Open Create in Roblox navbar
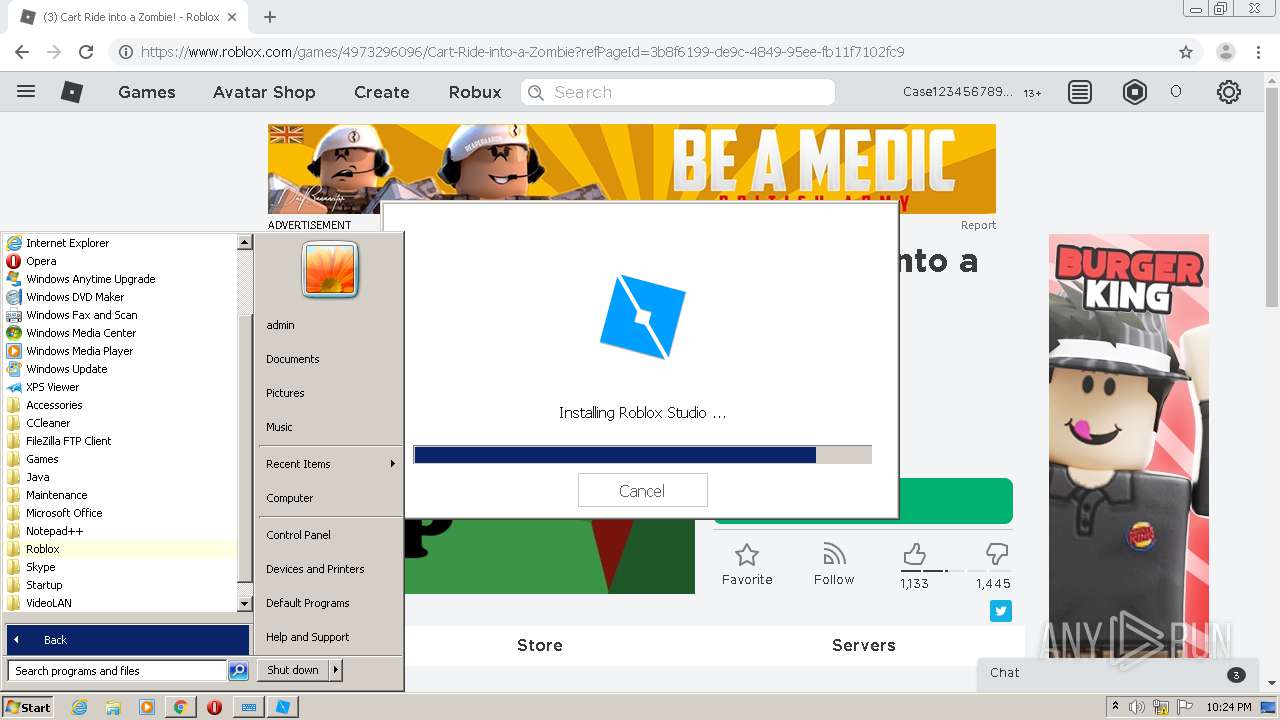 point(382,92)
